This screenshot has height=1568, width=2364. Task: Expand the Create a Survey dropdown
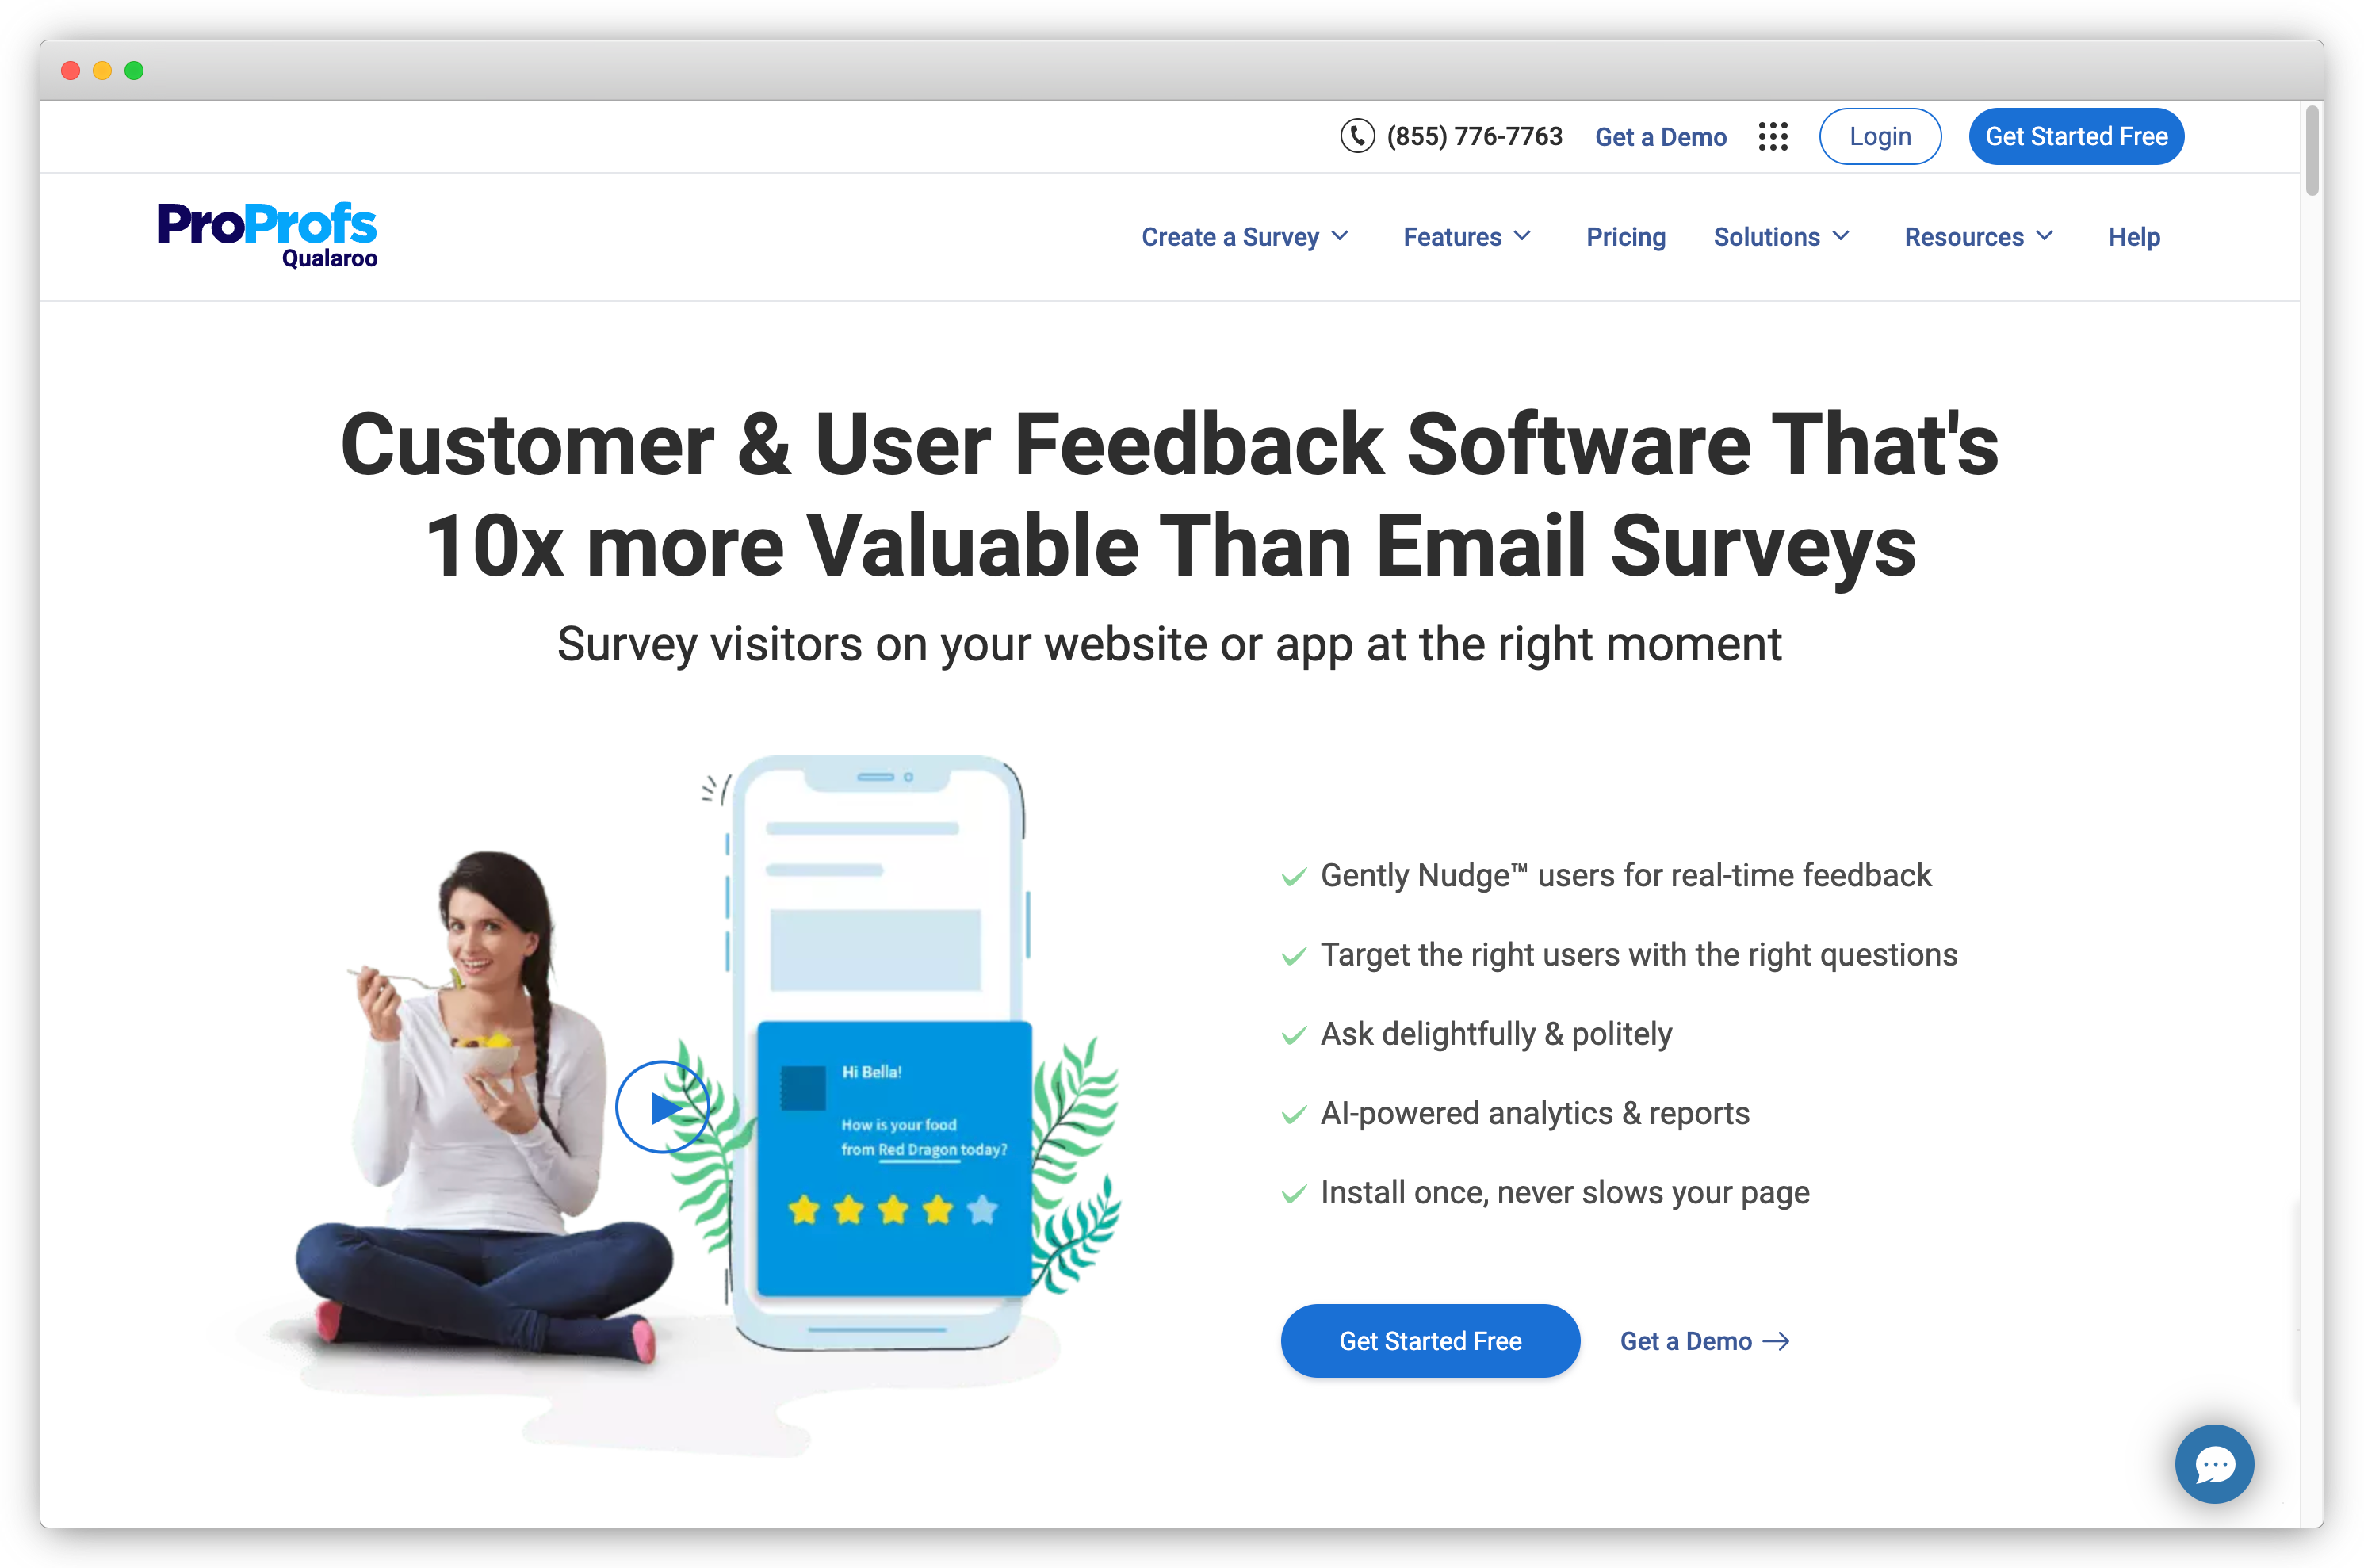tap(1244, 235)
